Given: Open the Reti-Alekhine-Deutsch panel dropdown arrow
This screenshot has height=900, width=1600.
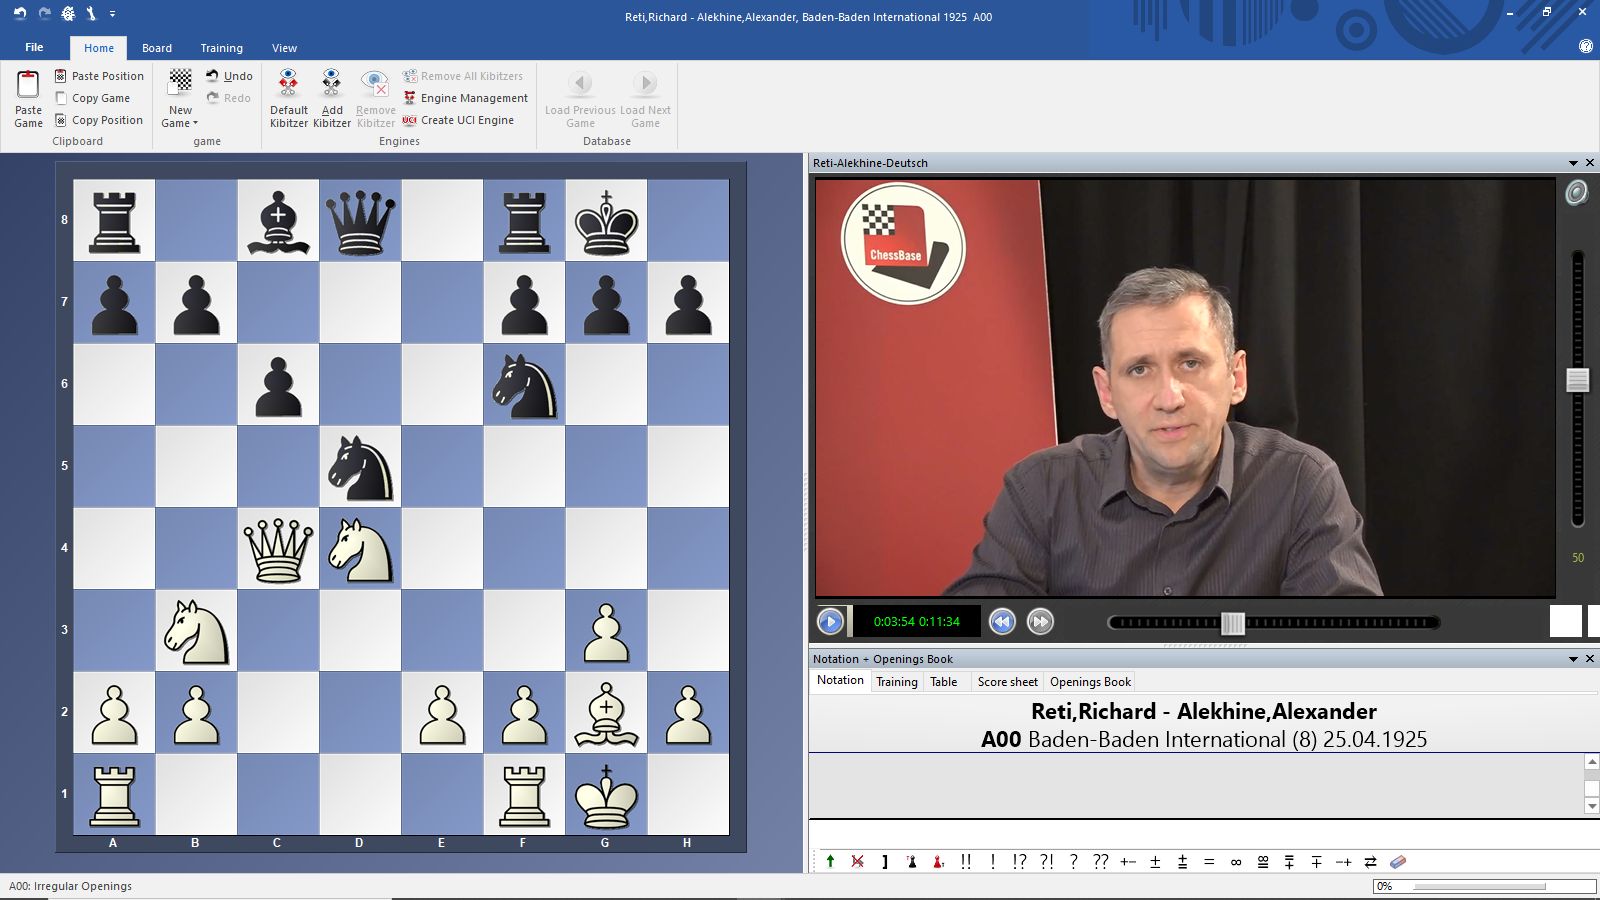Looking at the screenshot, I should click(1573, 163).
